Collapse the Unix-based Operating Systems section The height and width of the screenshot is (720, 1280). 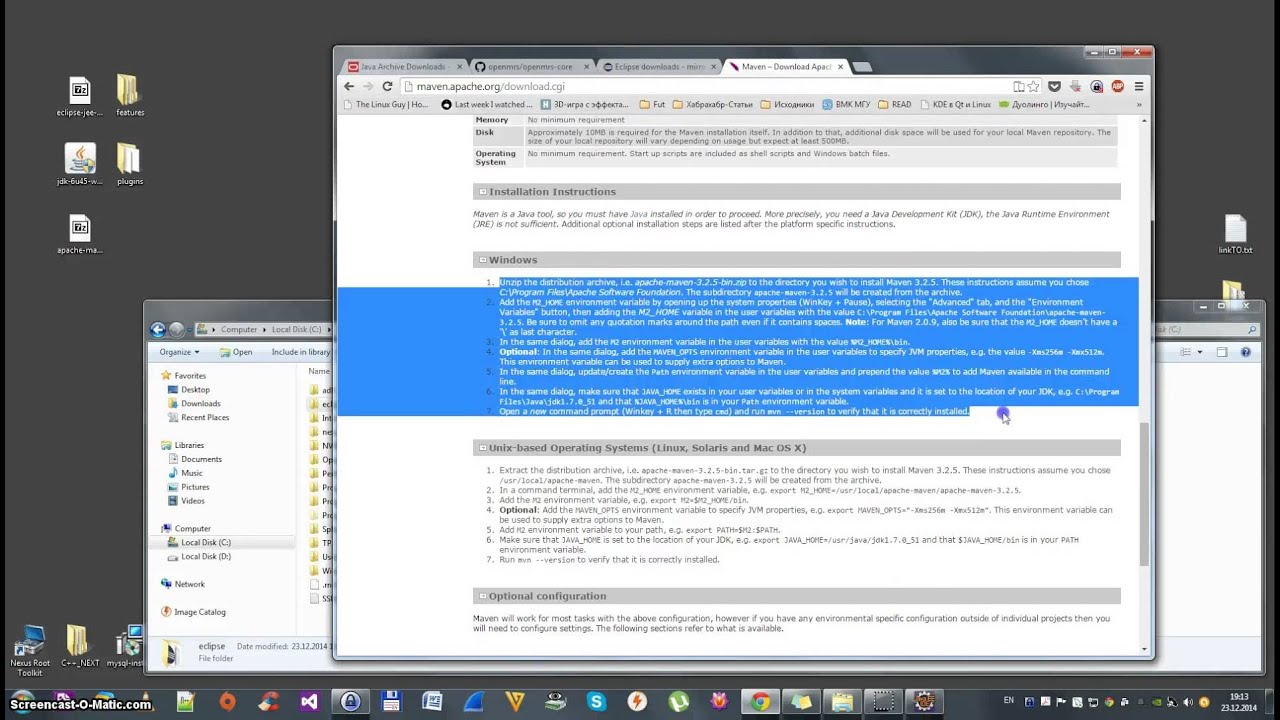(483, 448)
